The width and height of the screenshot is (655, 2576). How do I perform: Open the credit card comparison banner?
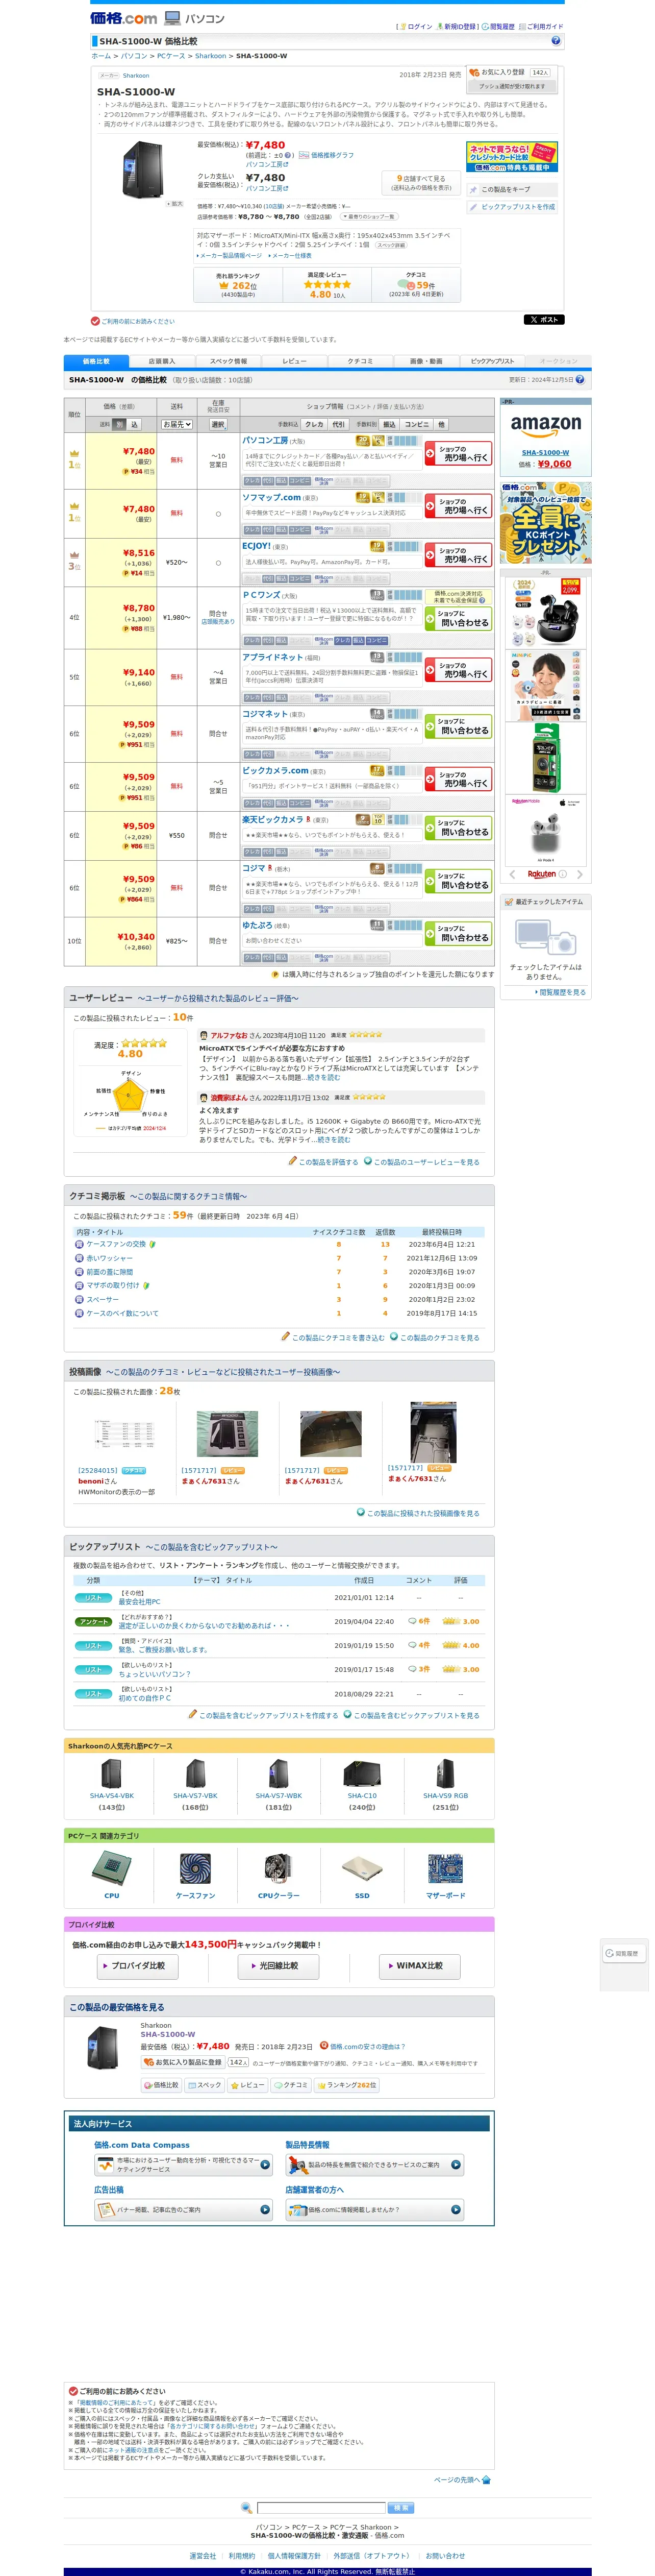click(512, 157)
